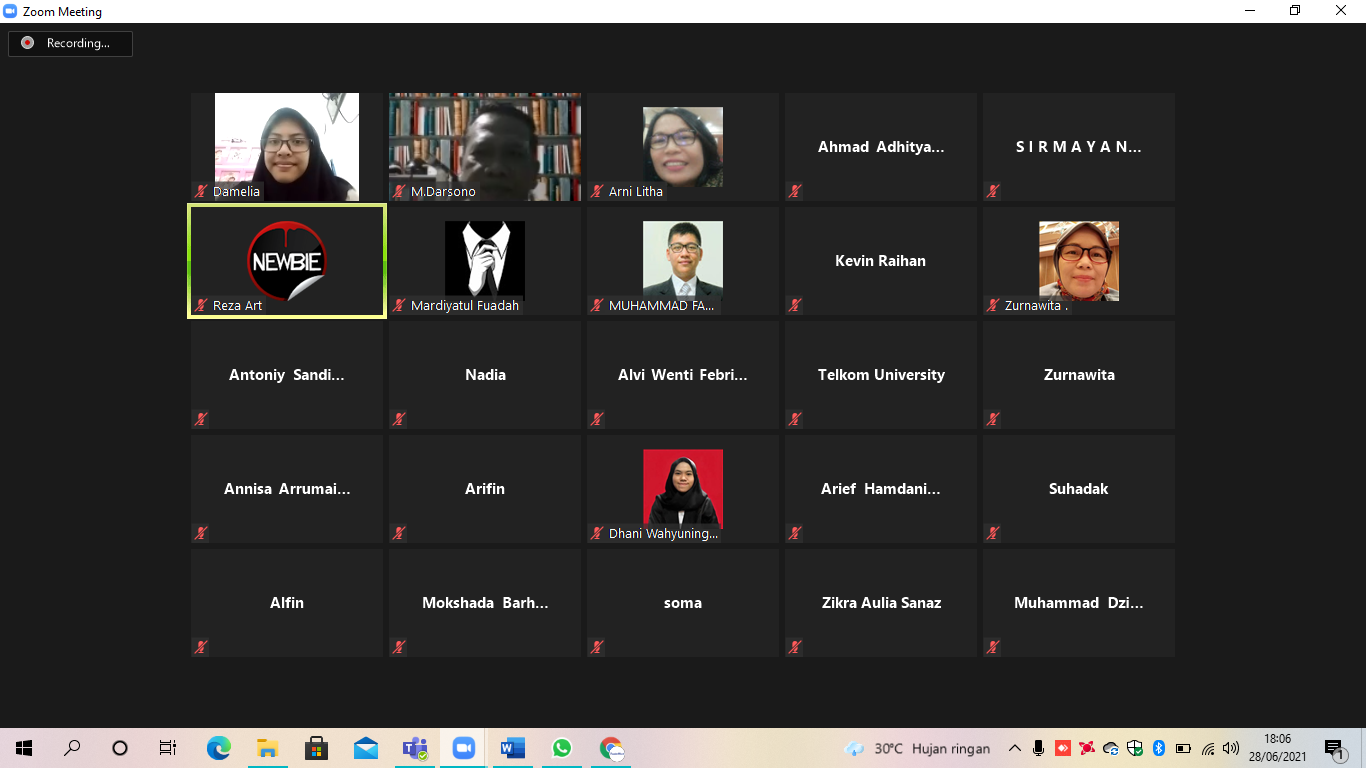Open the clock and date flyout
The width and height of the screenshot is (1366, 768).
1284,748
